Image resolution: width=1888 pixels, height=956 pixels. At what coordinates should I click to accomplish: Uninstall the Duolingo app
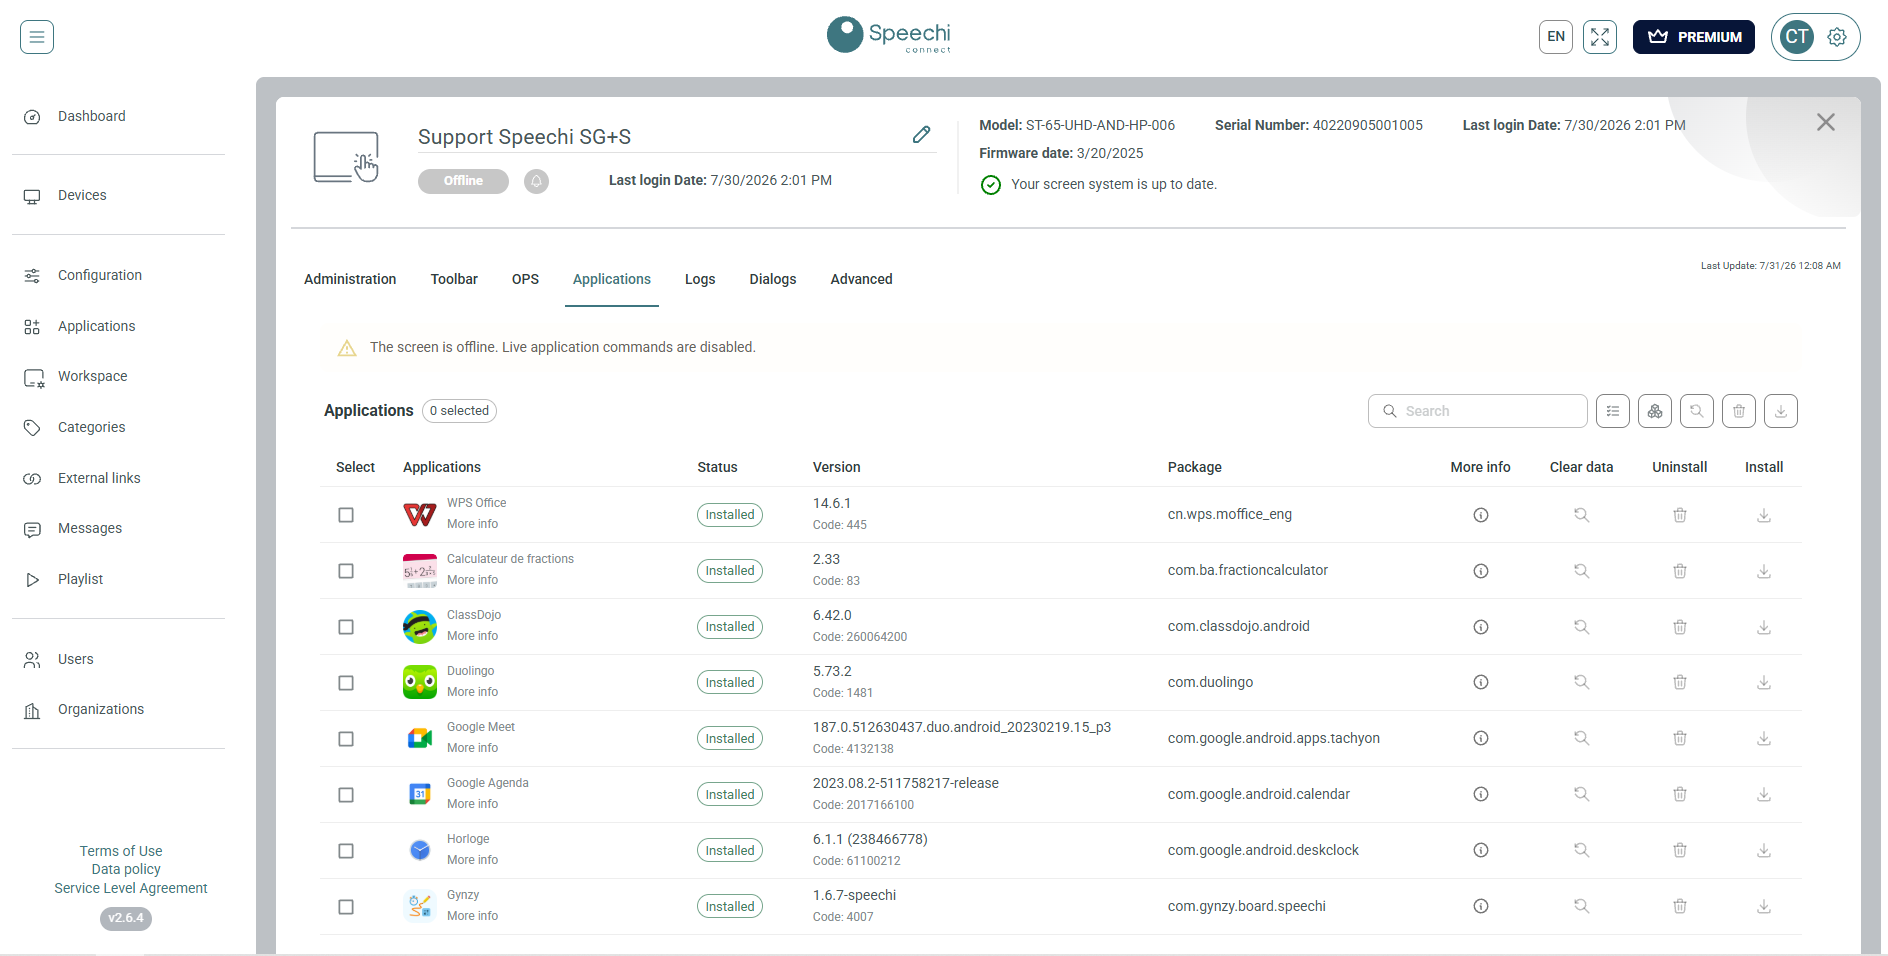pos(1680,683)
